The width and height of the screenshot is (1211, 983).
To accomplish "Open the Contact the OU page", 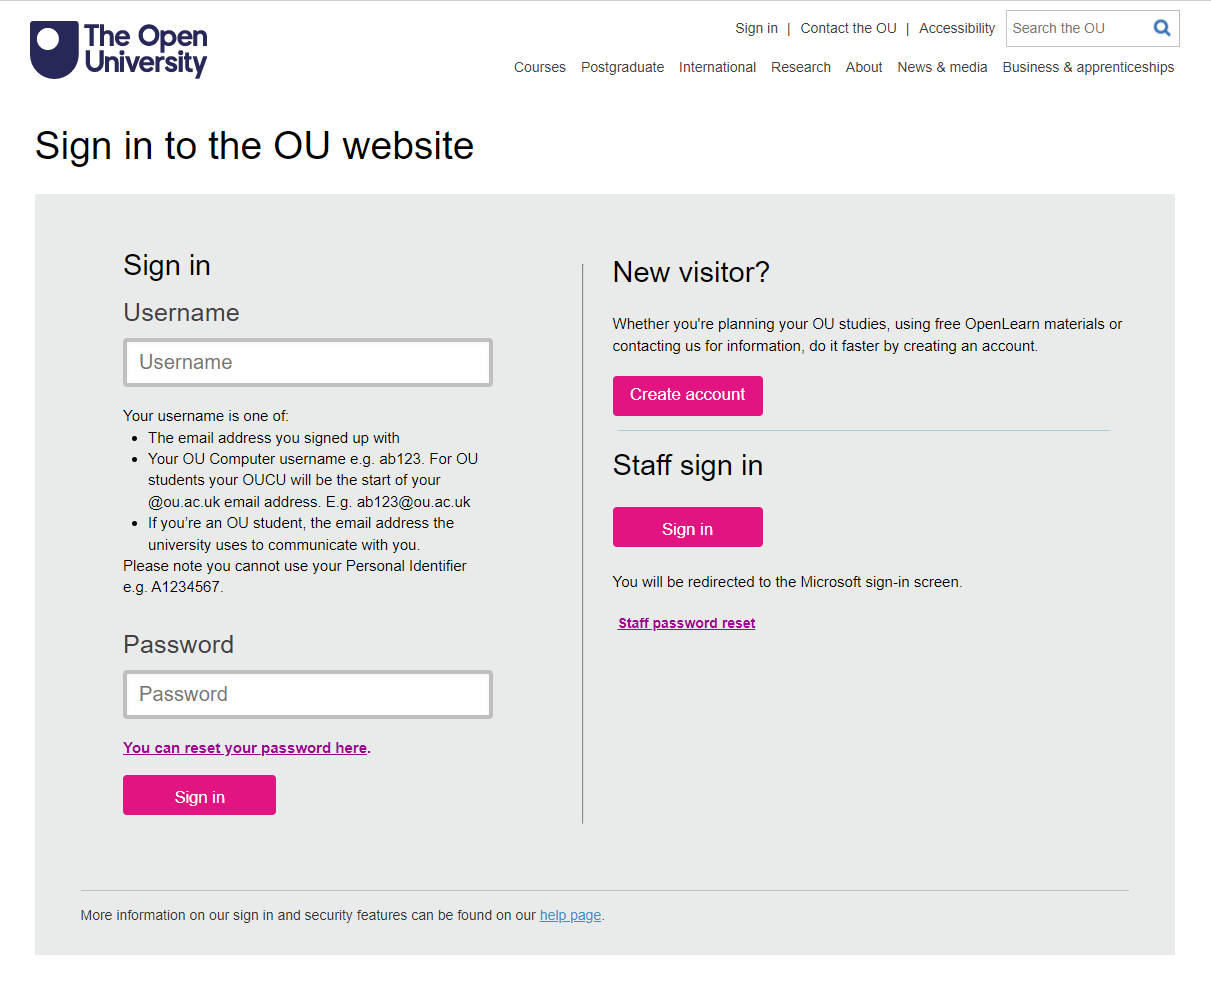I will pos(848,28).
